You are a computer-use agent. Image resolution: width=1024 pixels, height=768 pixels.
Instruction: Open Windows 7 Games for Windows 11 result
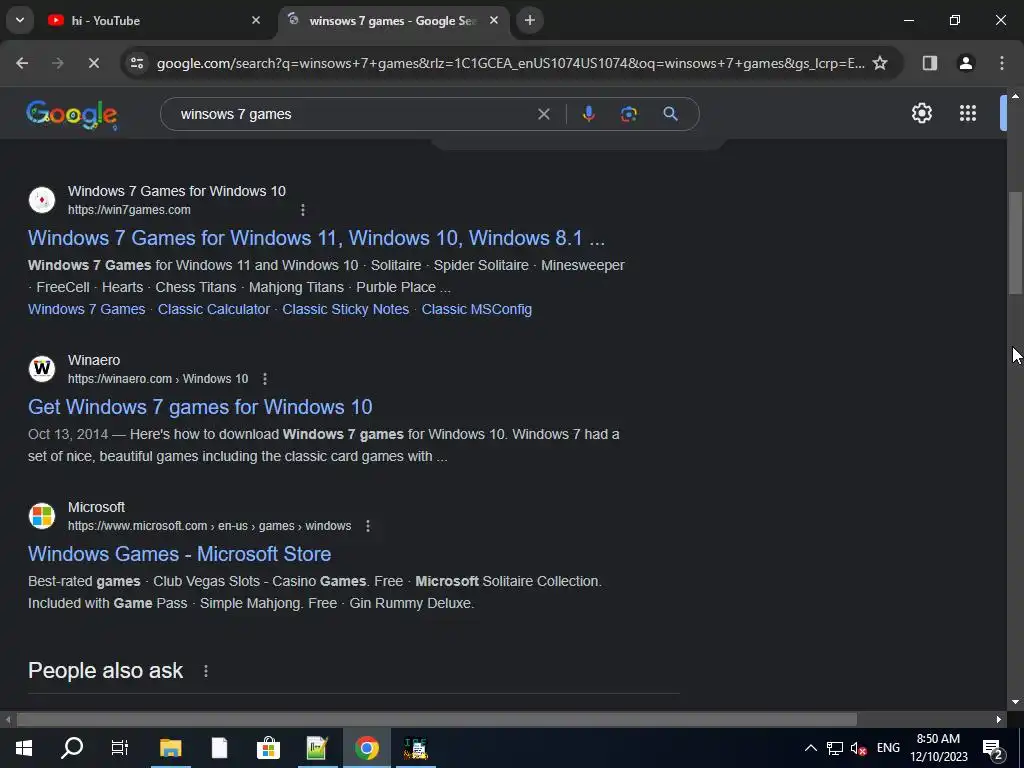click(x=316, y=238)
